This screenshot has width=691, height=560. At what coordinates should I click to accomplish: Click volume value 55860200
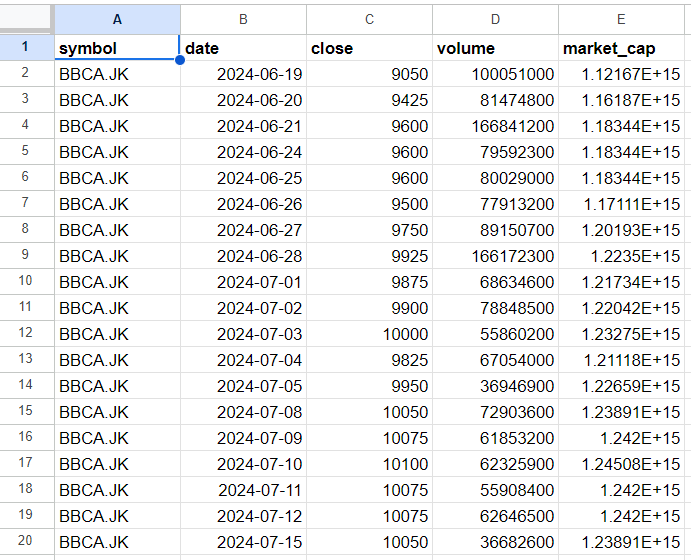(495, 334)
